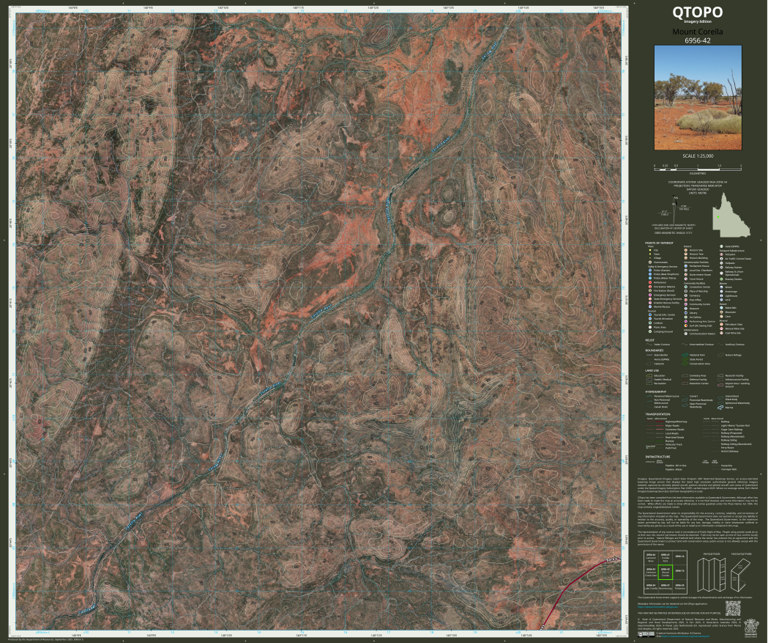Click the yellow City symbol in legend

pyautogui.click(x=650, y=250)
